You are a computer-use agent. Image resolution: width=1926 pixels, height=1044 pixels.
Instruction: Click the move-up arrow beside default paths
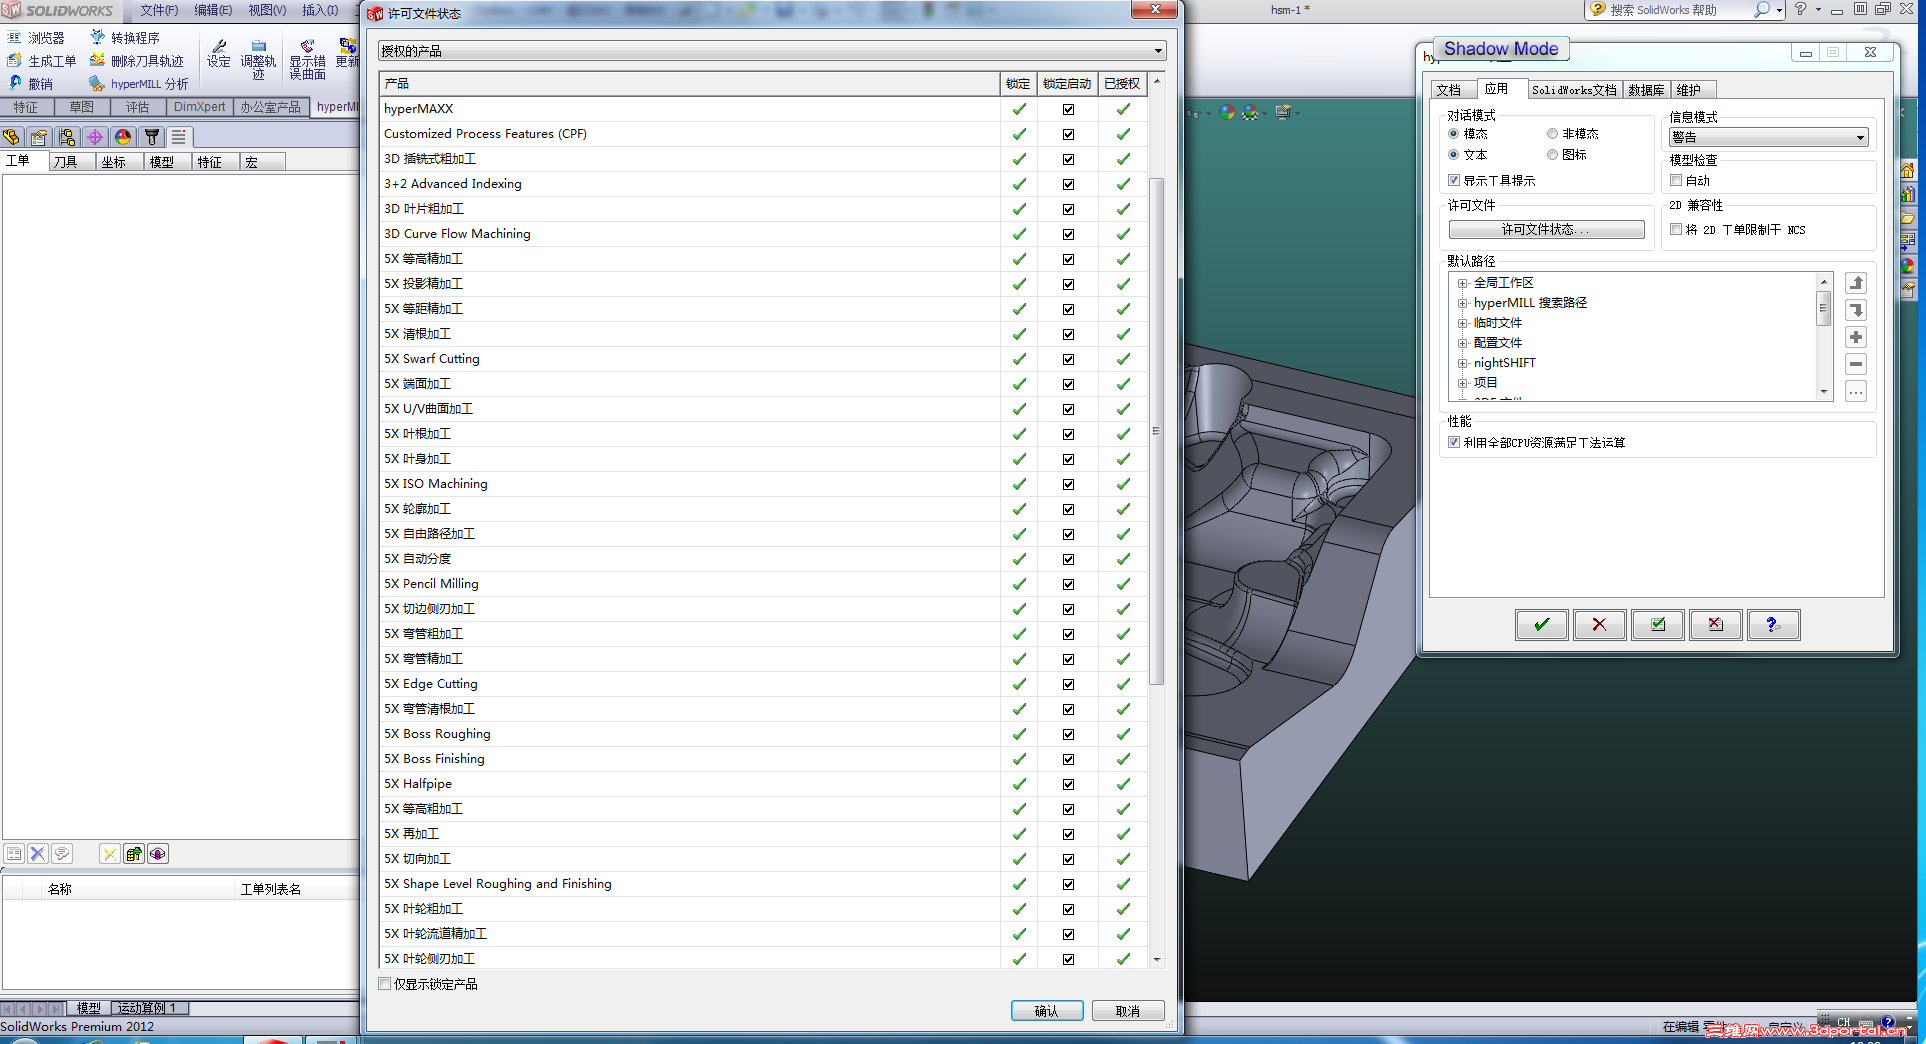pos(1856,283)
